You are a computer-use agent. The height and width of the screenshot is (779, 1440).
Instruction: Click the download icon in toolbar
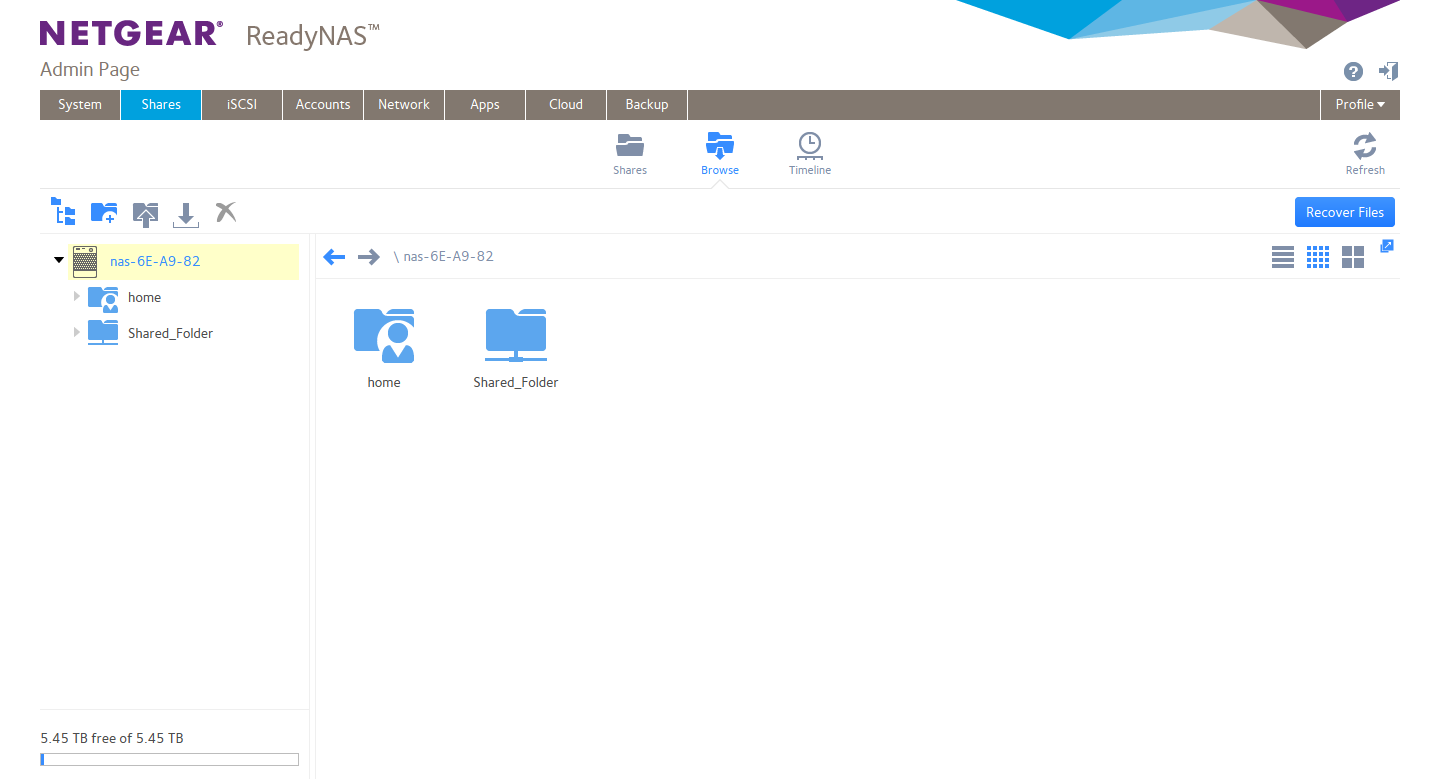coord(186,213)
